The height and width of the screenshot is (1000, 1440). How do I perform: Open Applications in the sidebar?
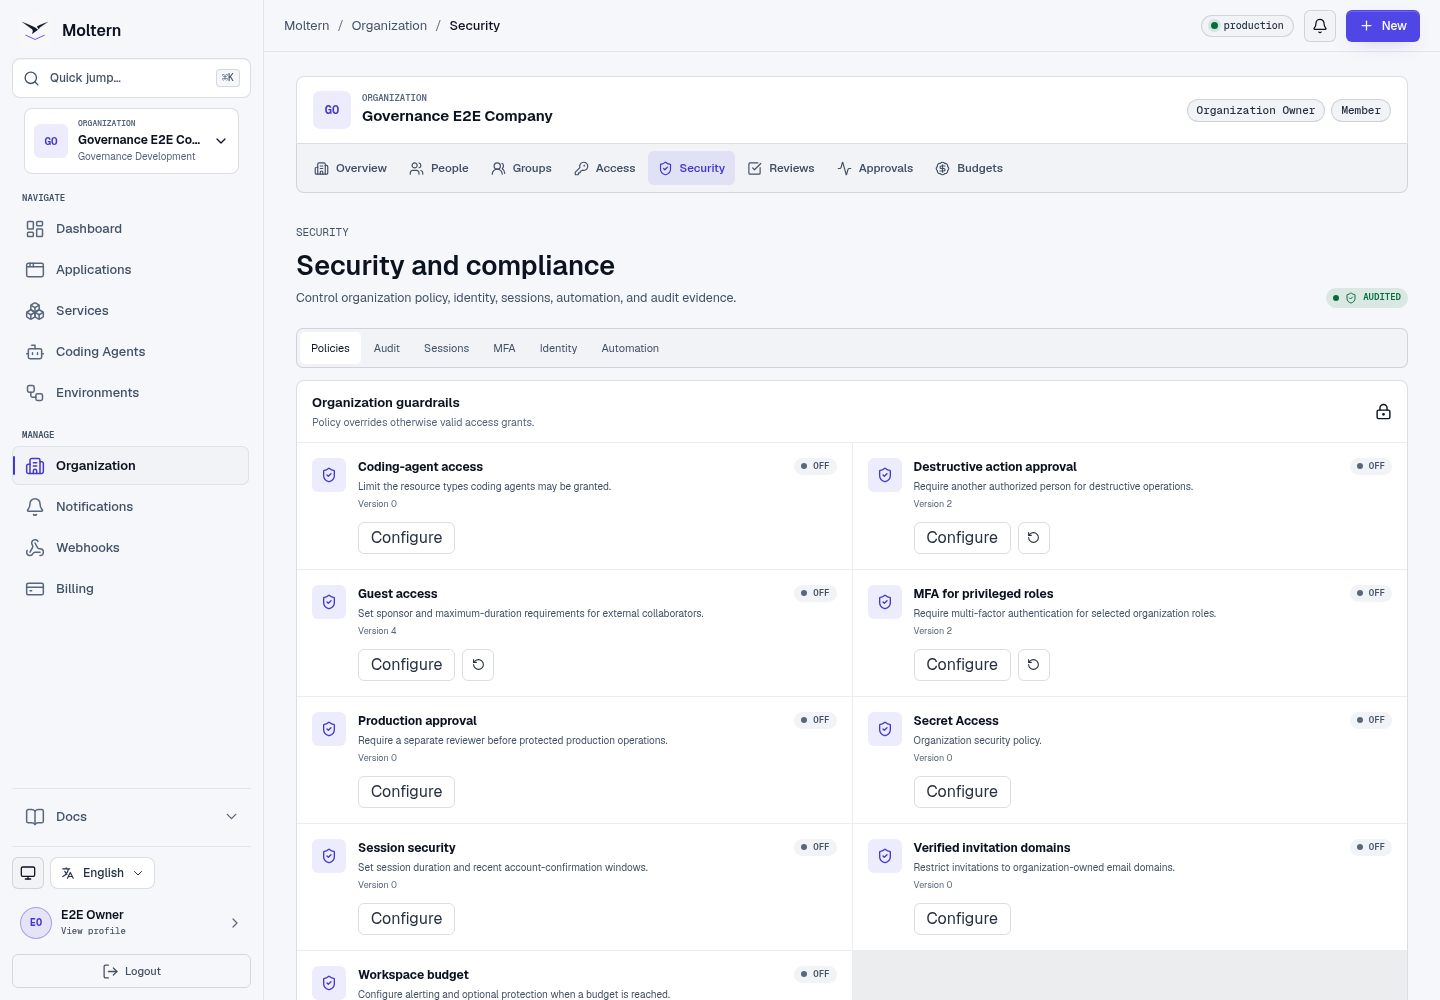click(x=131, y=270)
